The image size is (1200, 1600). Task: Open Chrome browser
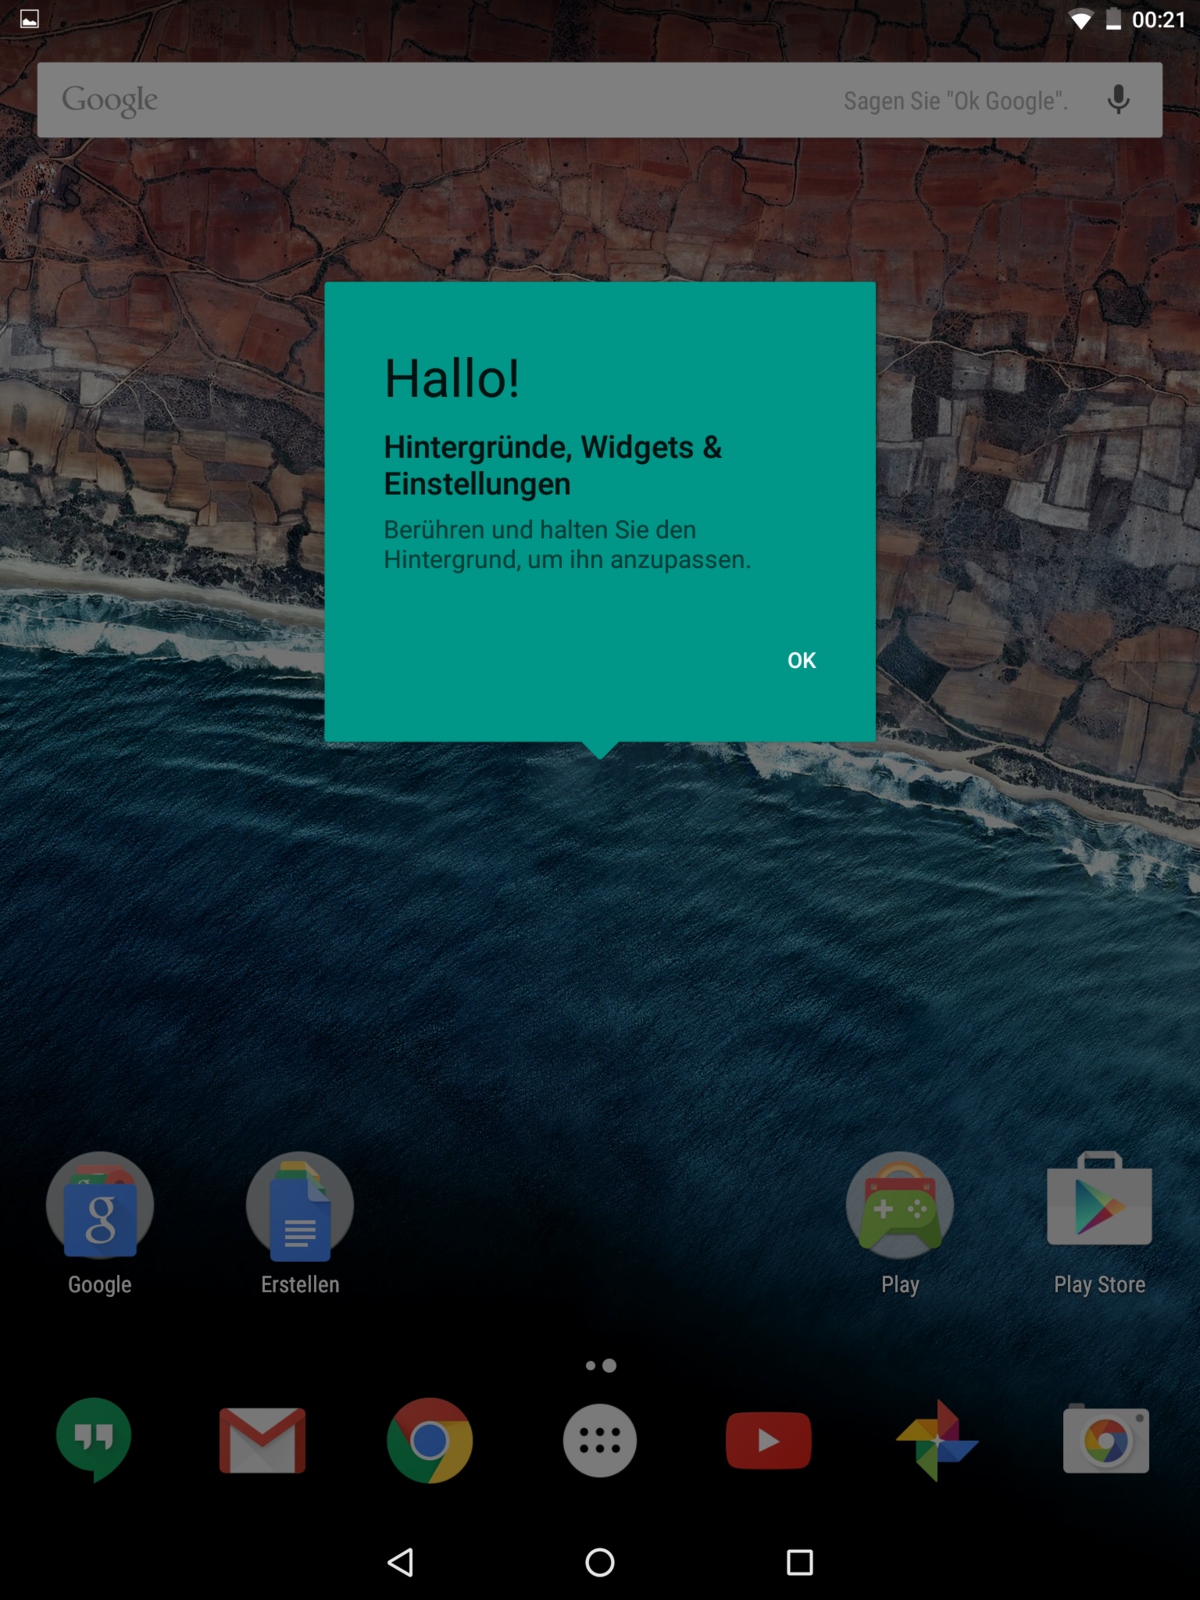click(430, 1440)
